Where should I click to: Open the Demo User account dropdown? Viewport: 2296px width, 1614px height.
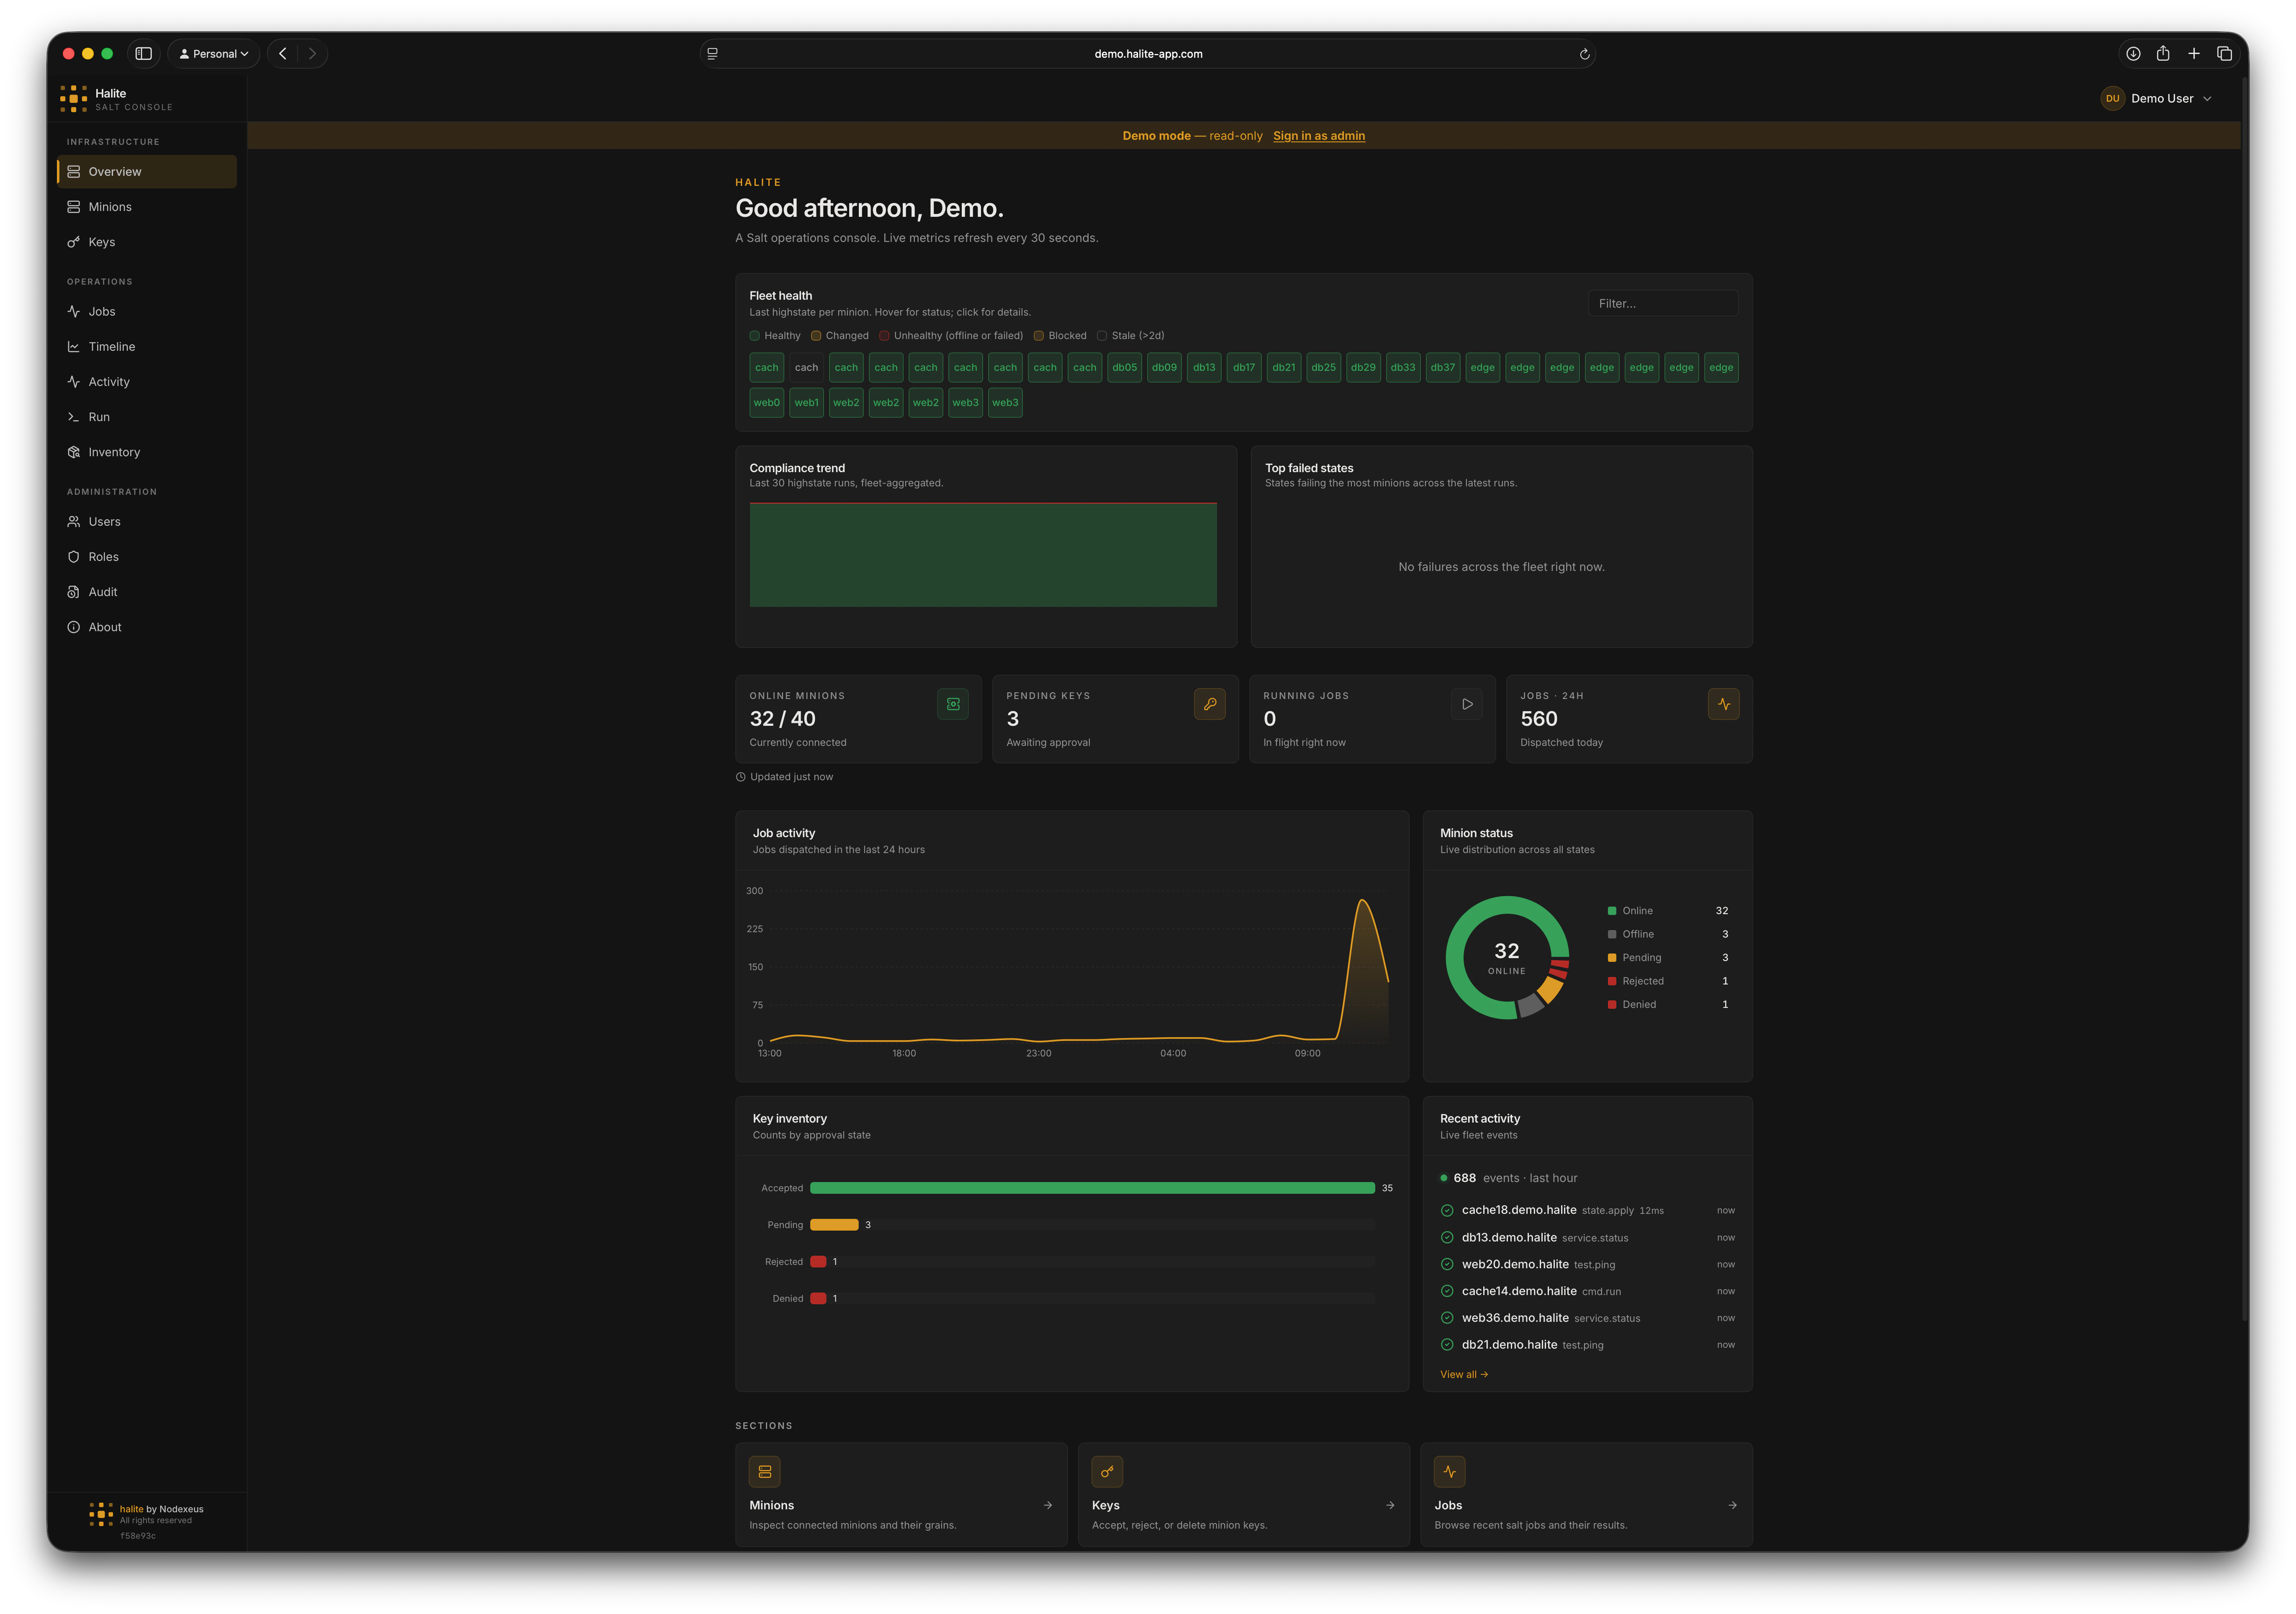pyautogui.click(x=2155, y=98)
